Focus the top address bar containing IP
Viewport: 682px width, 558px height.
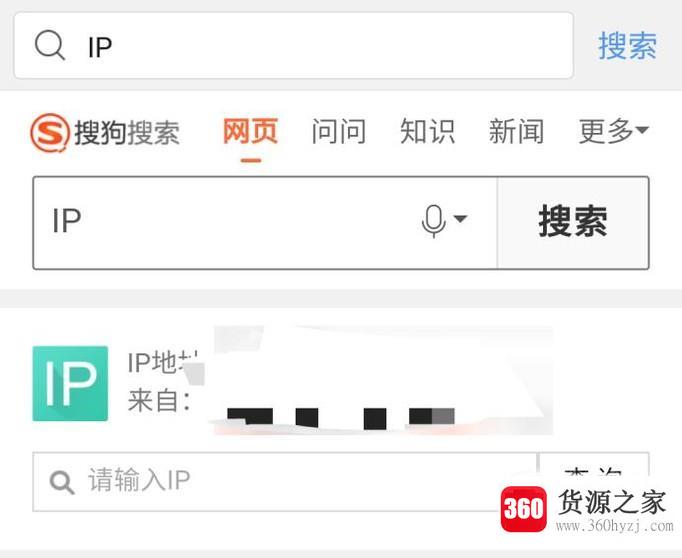[294, 46]
